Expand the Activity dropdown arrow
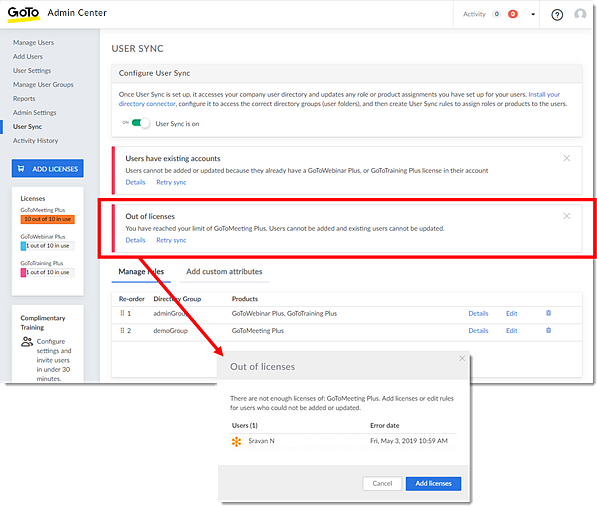Viewport: 597px width, 506px height. click(533, 14)
